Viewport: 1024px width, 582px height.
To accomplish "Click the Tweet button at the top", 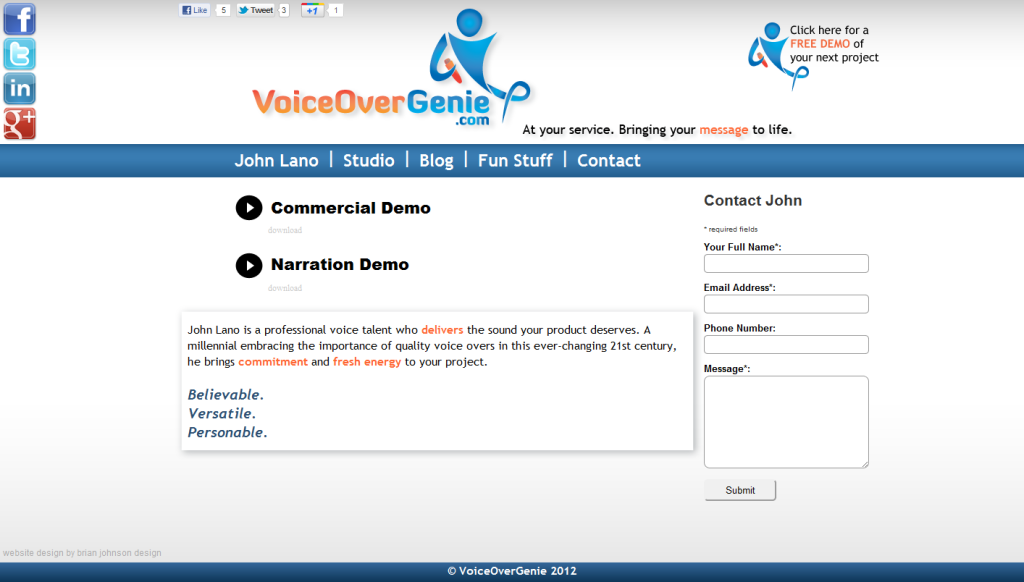I will click(254, 10).
